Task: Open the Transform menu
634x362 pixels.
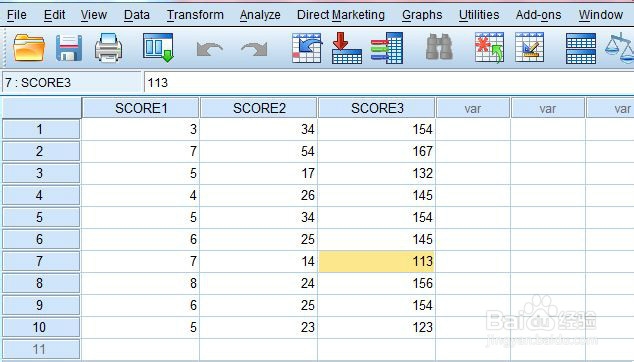Action: (x=195, y=15)
